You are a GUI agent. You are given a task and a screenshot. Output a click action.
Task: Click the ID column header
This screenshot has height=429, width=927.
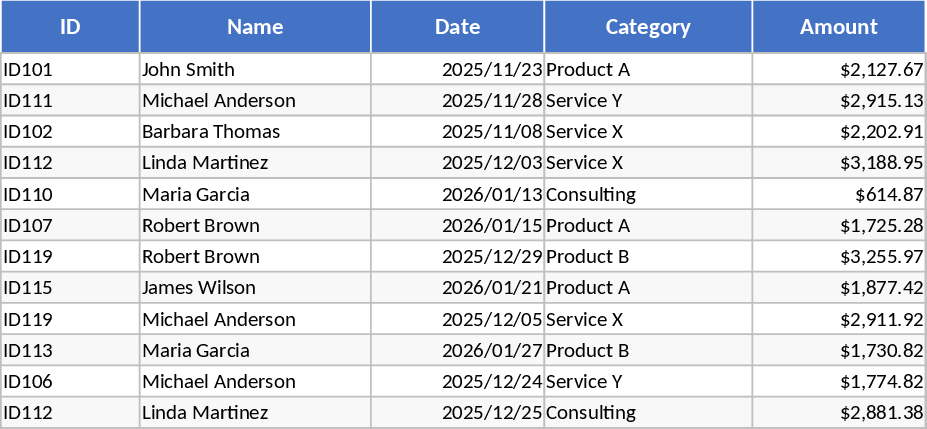pos(70,27)
